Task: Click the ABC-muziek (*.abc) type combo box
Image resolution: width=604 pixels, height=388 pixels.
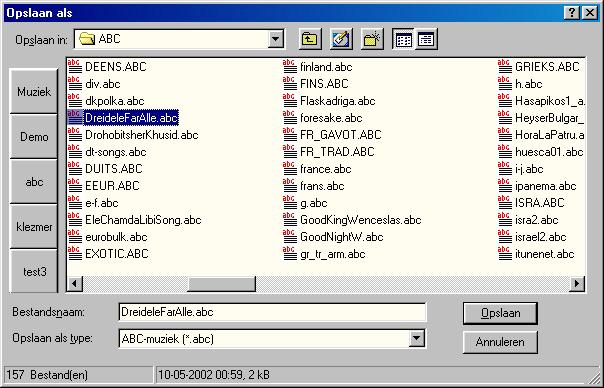Action: point(272,338)
